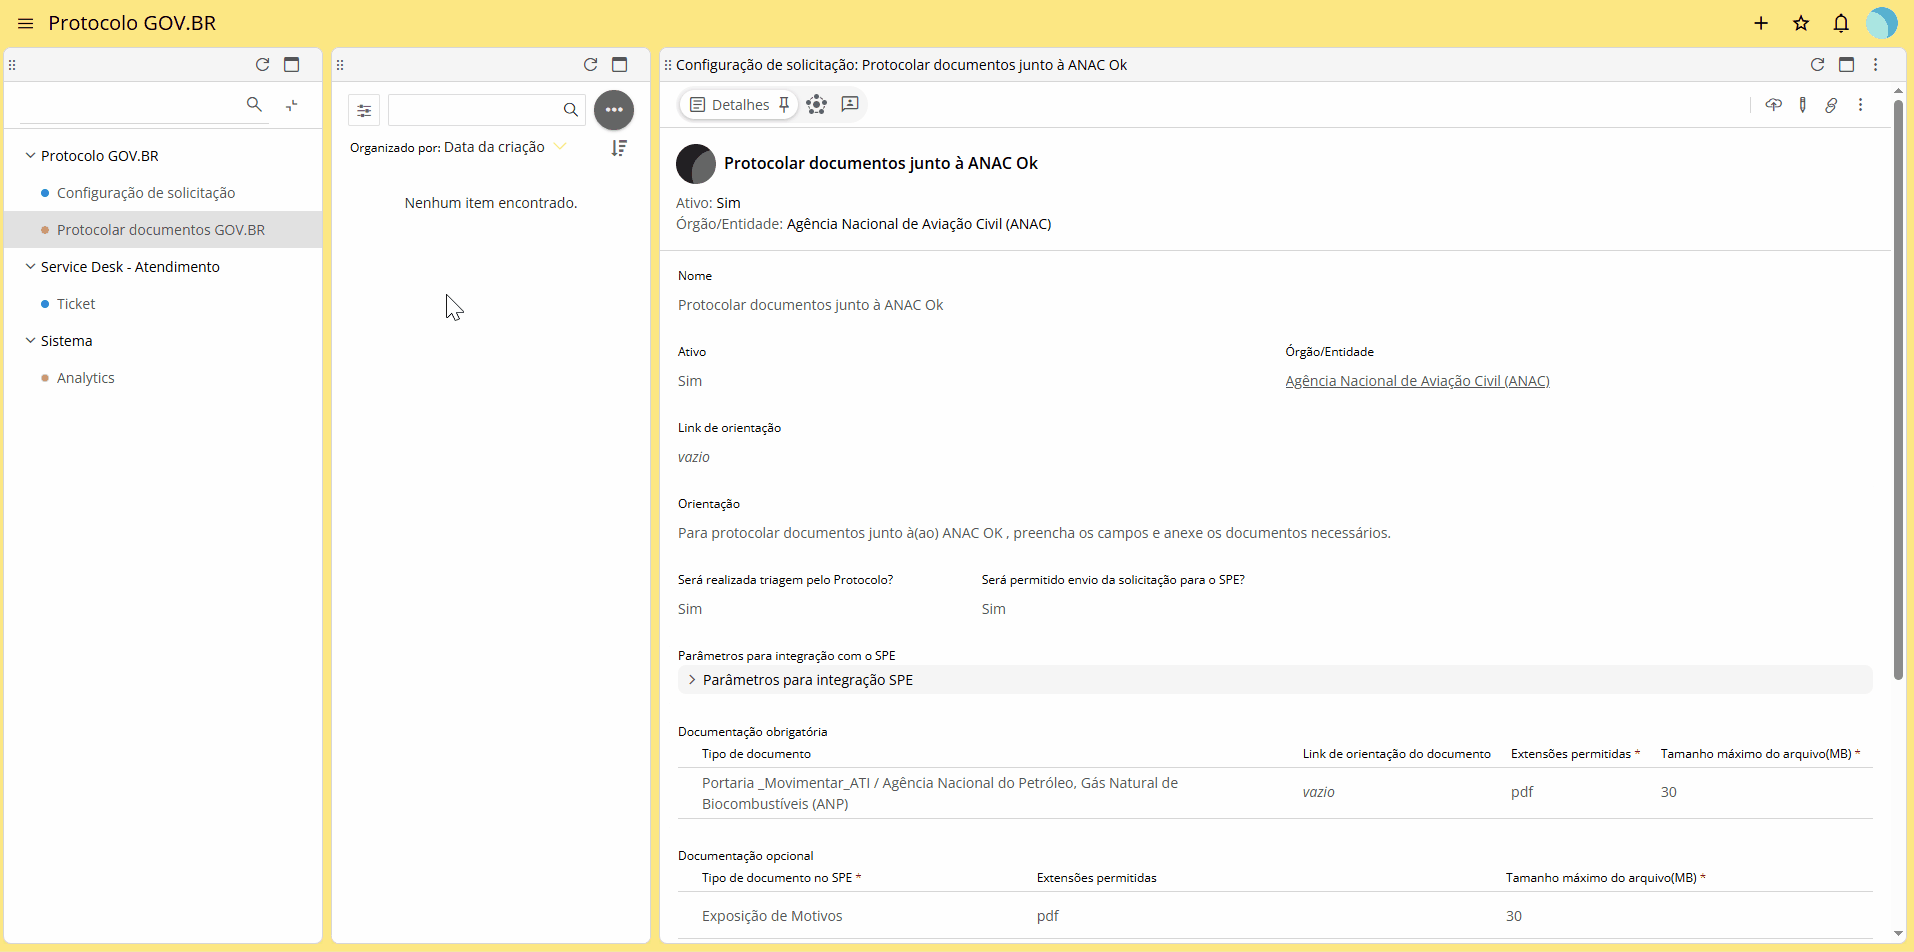Image resolution: width=1914 pixels, height=952 pixels.
Task: Maximize the navigation tree panel
Action: click(x=292, y=65)
